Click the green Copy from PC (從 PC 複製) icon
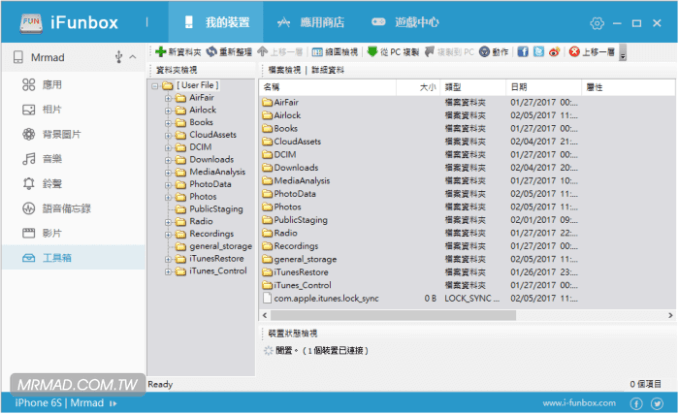 click(x=372, y=52)
